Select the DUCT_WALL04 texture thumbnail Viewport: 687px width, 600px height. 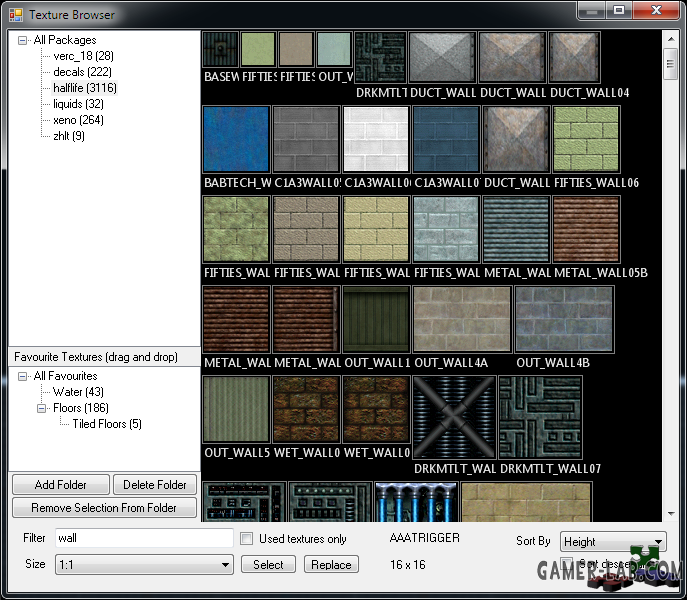[574, 57]
